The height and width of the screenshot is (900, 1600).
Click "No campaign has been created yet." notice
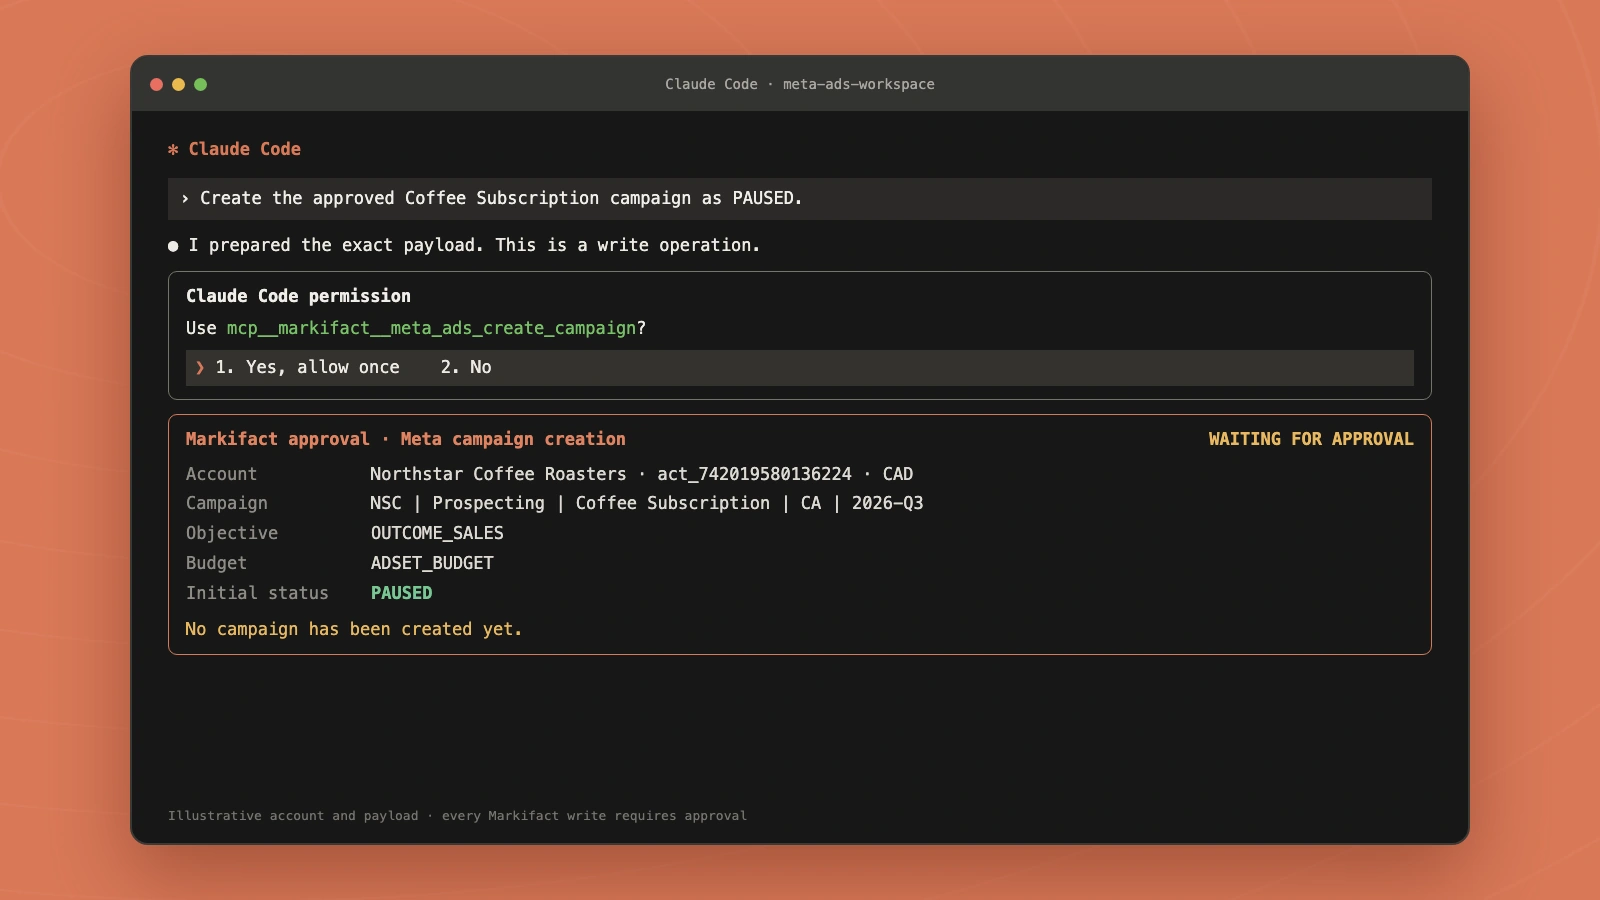pyautogui.click(x=353, y=629)
